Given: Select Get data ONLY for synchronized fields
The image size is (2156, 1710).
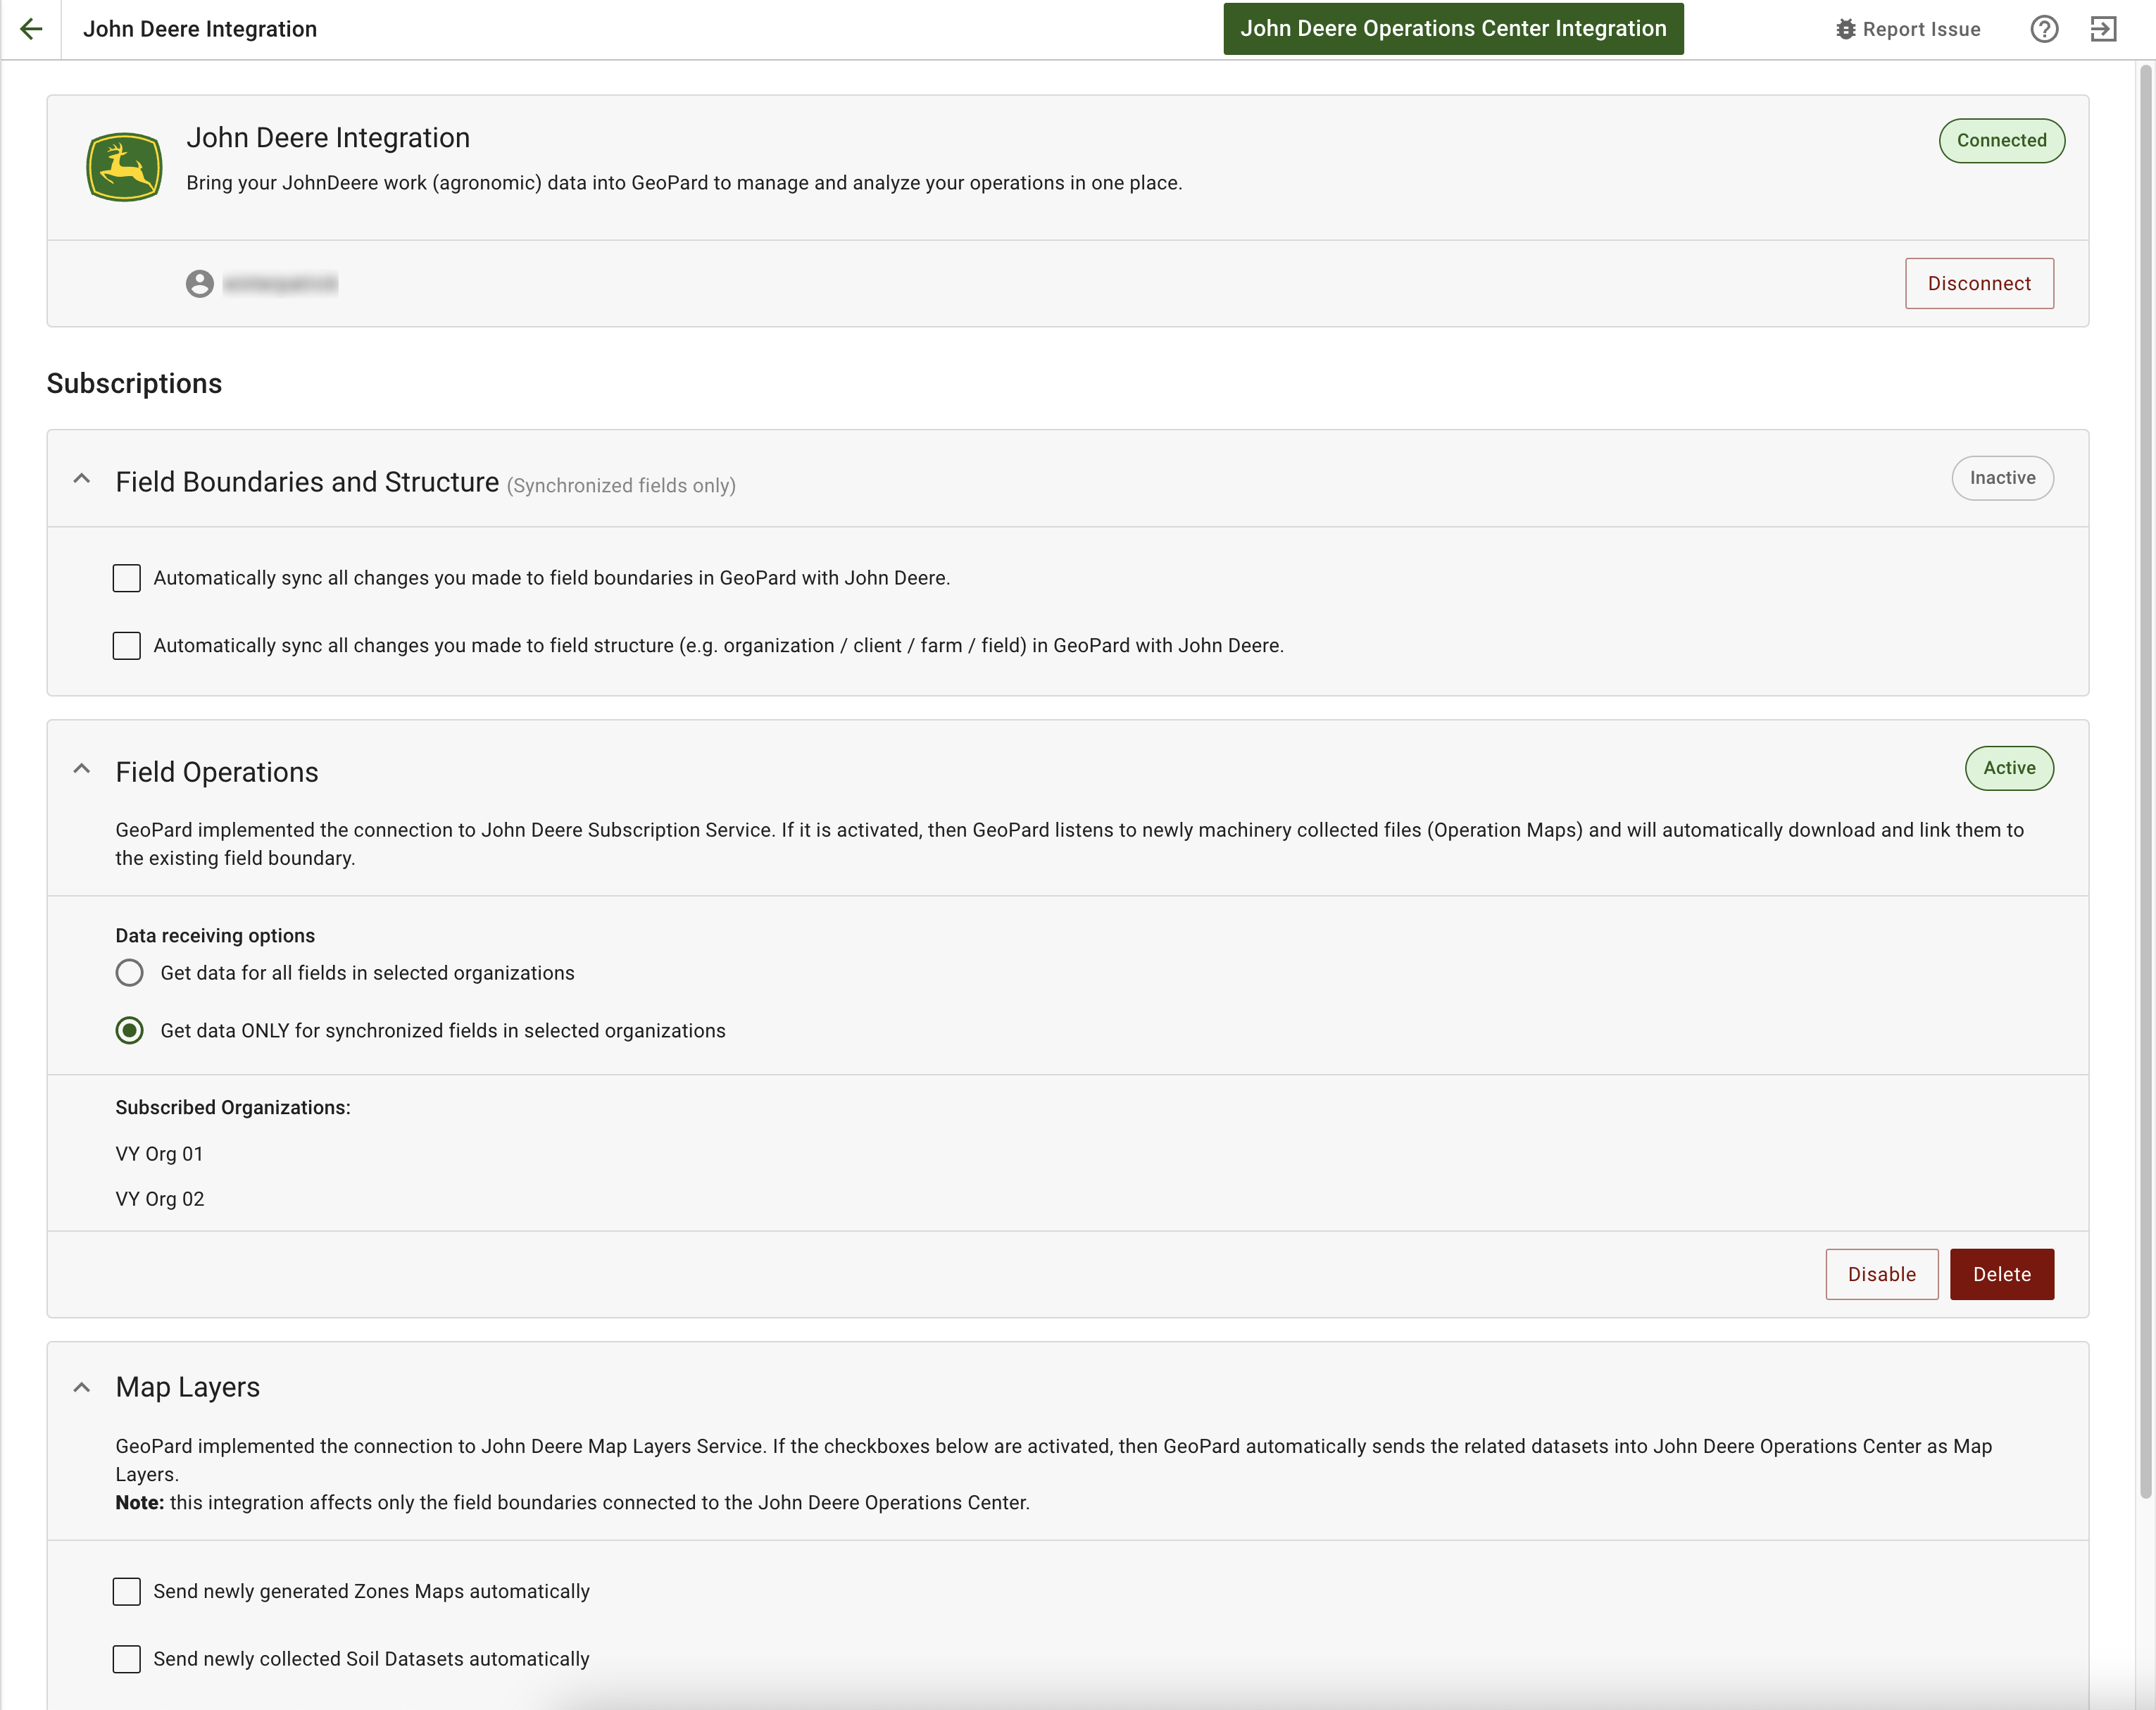Looking at the screenshot, I should (130, 1031).
